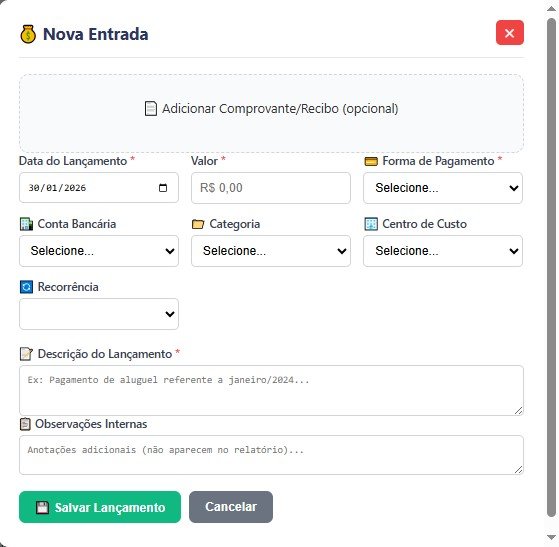
Task: Focus the Observações Internas text area
Action: 271,455
